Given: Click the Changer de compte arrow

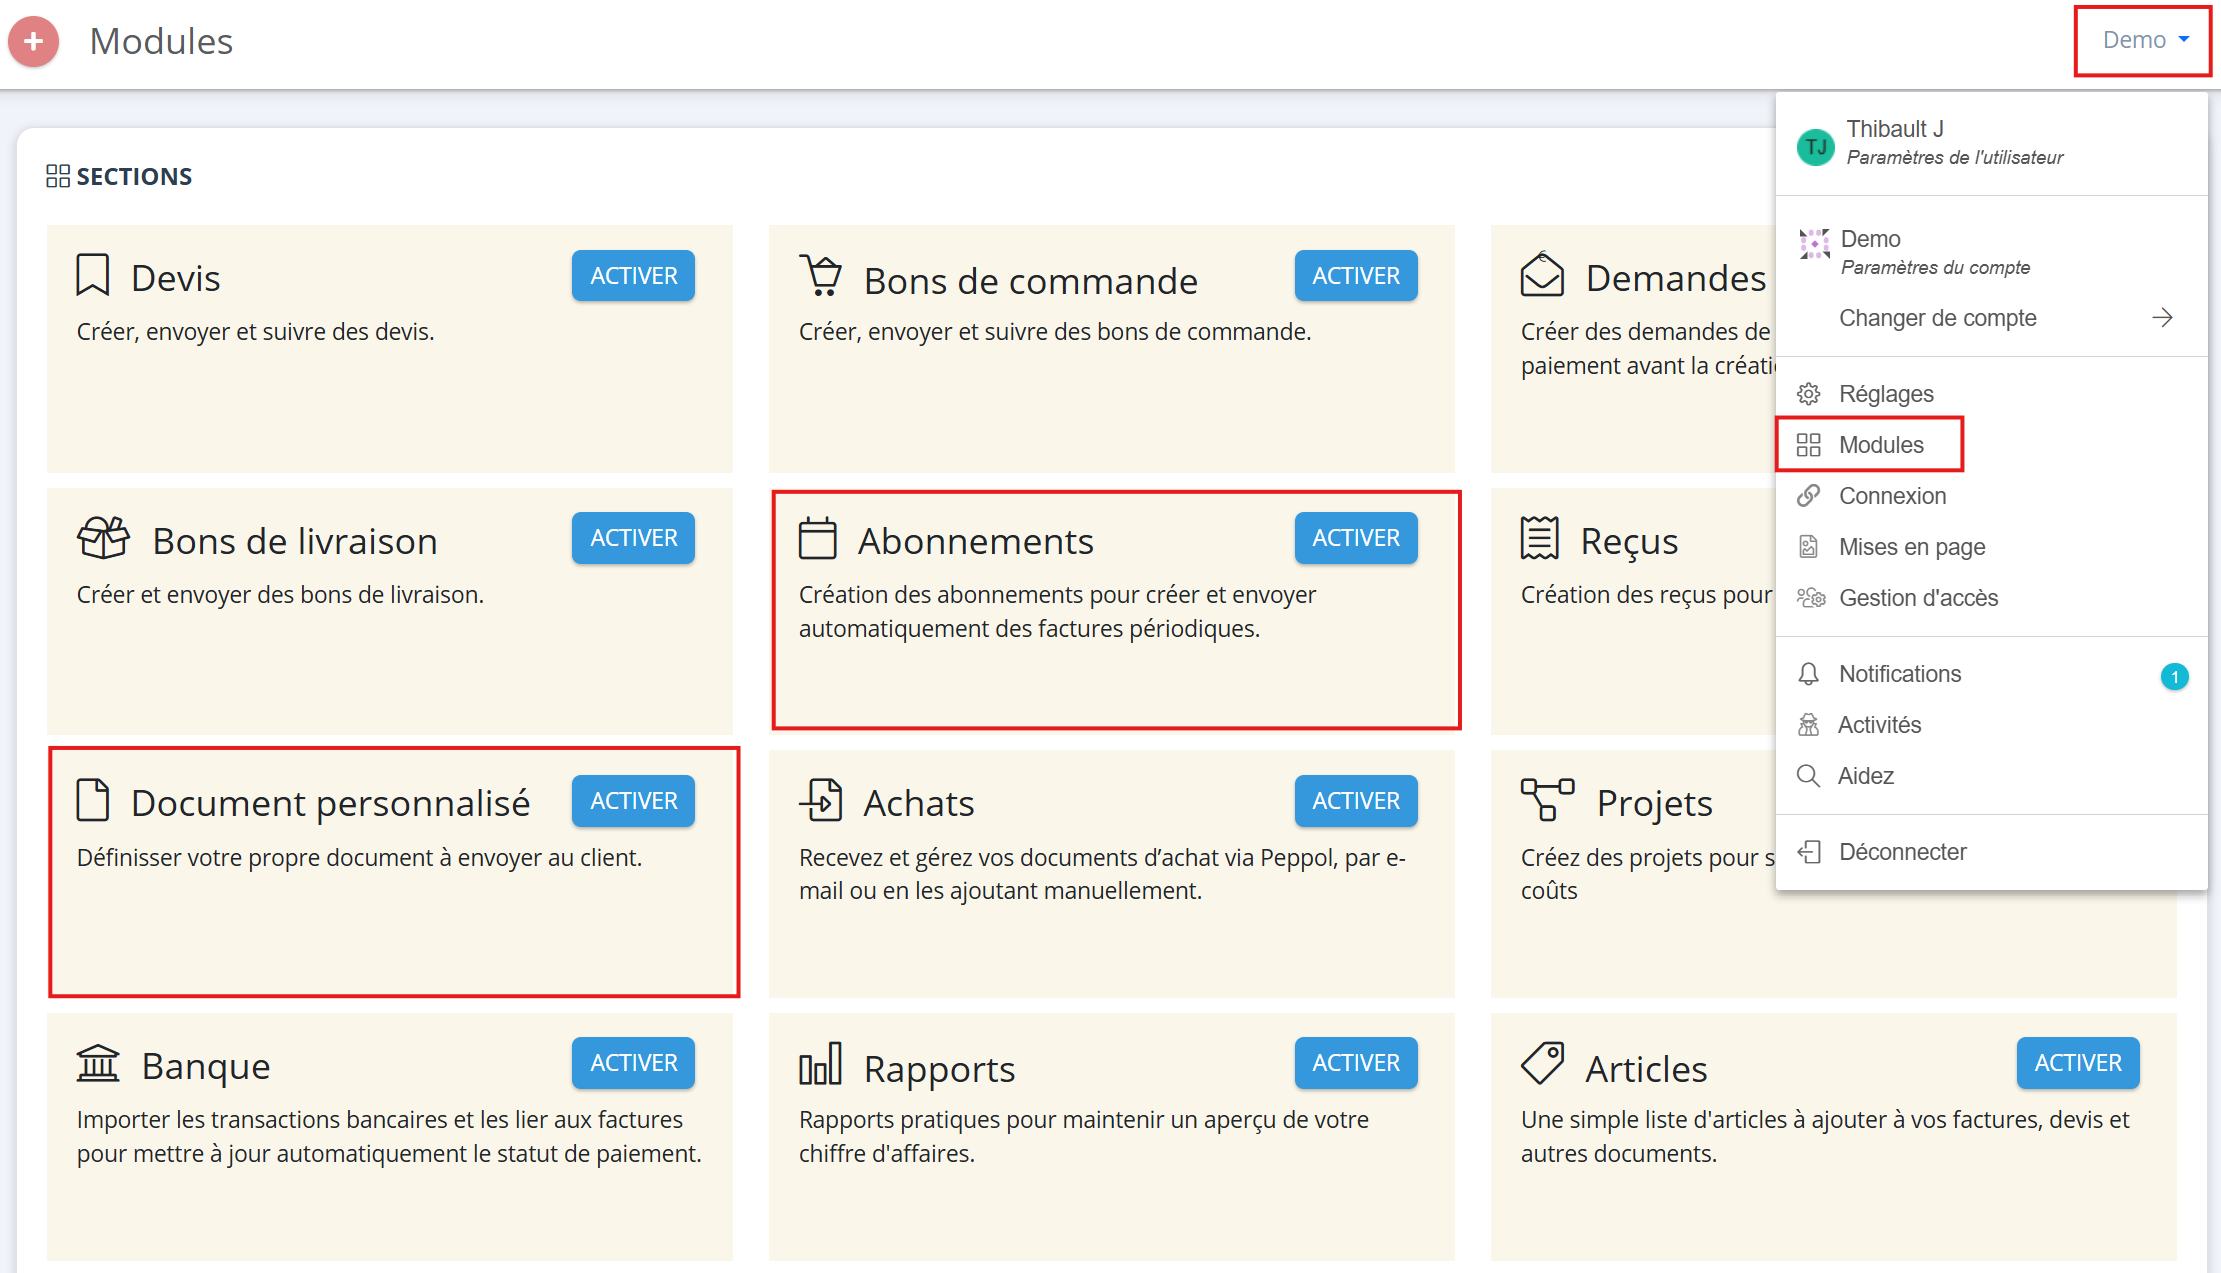Looking at the screenshot, I should point(2162,318).
